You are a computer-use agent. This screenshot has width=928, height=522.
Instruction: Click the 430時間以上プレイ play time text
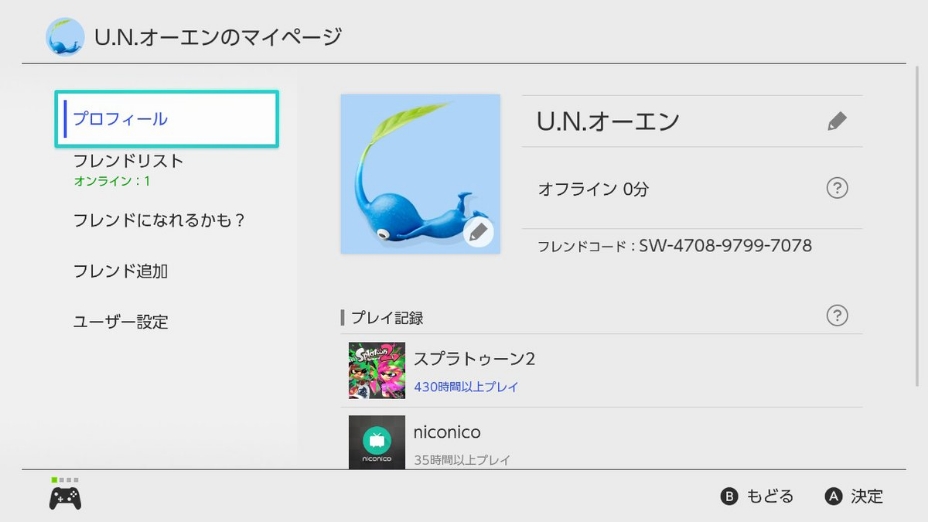[466, 387]
